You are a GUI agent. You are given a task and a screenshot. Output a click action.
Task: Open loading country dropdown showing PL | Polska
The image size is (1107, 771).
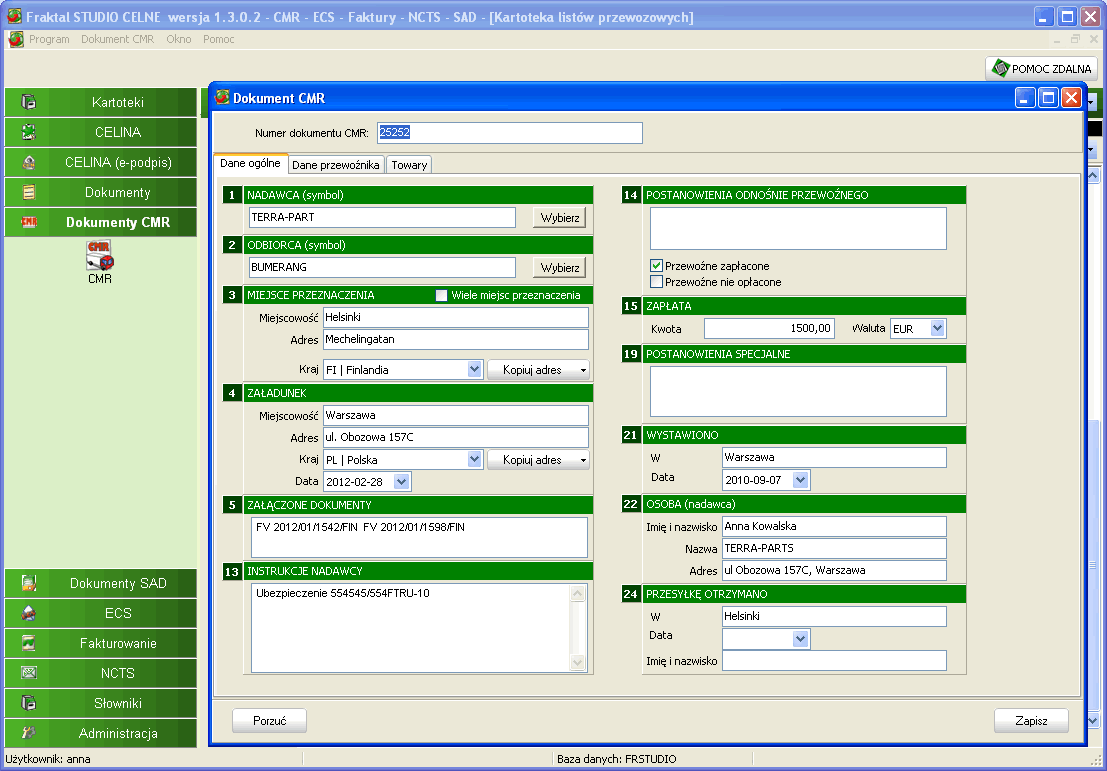click(474, 460)
